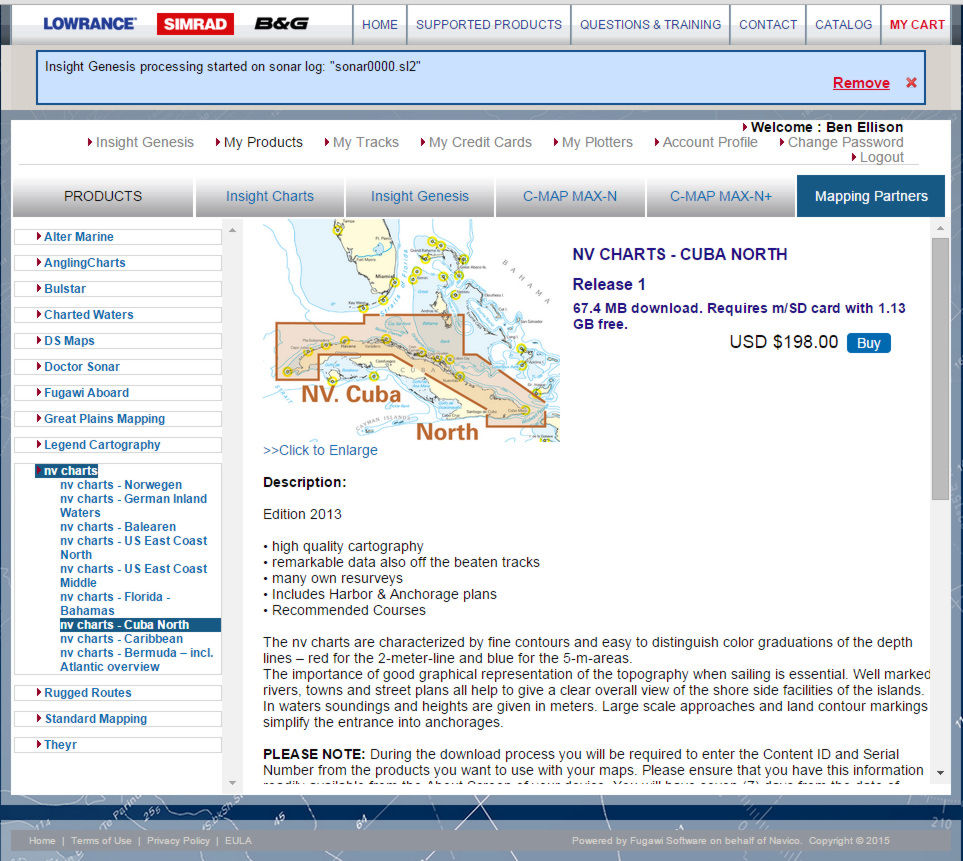Viewport: 963px width, 861px height.
Task: Select nv charts - Cuba North
Action: click(140, 625)
